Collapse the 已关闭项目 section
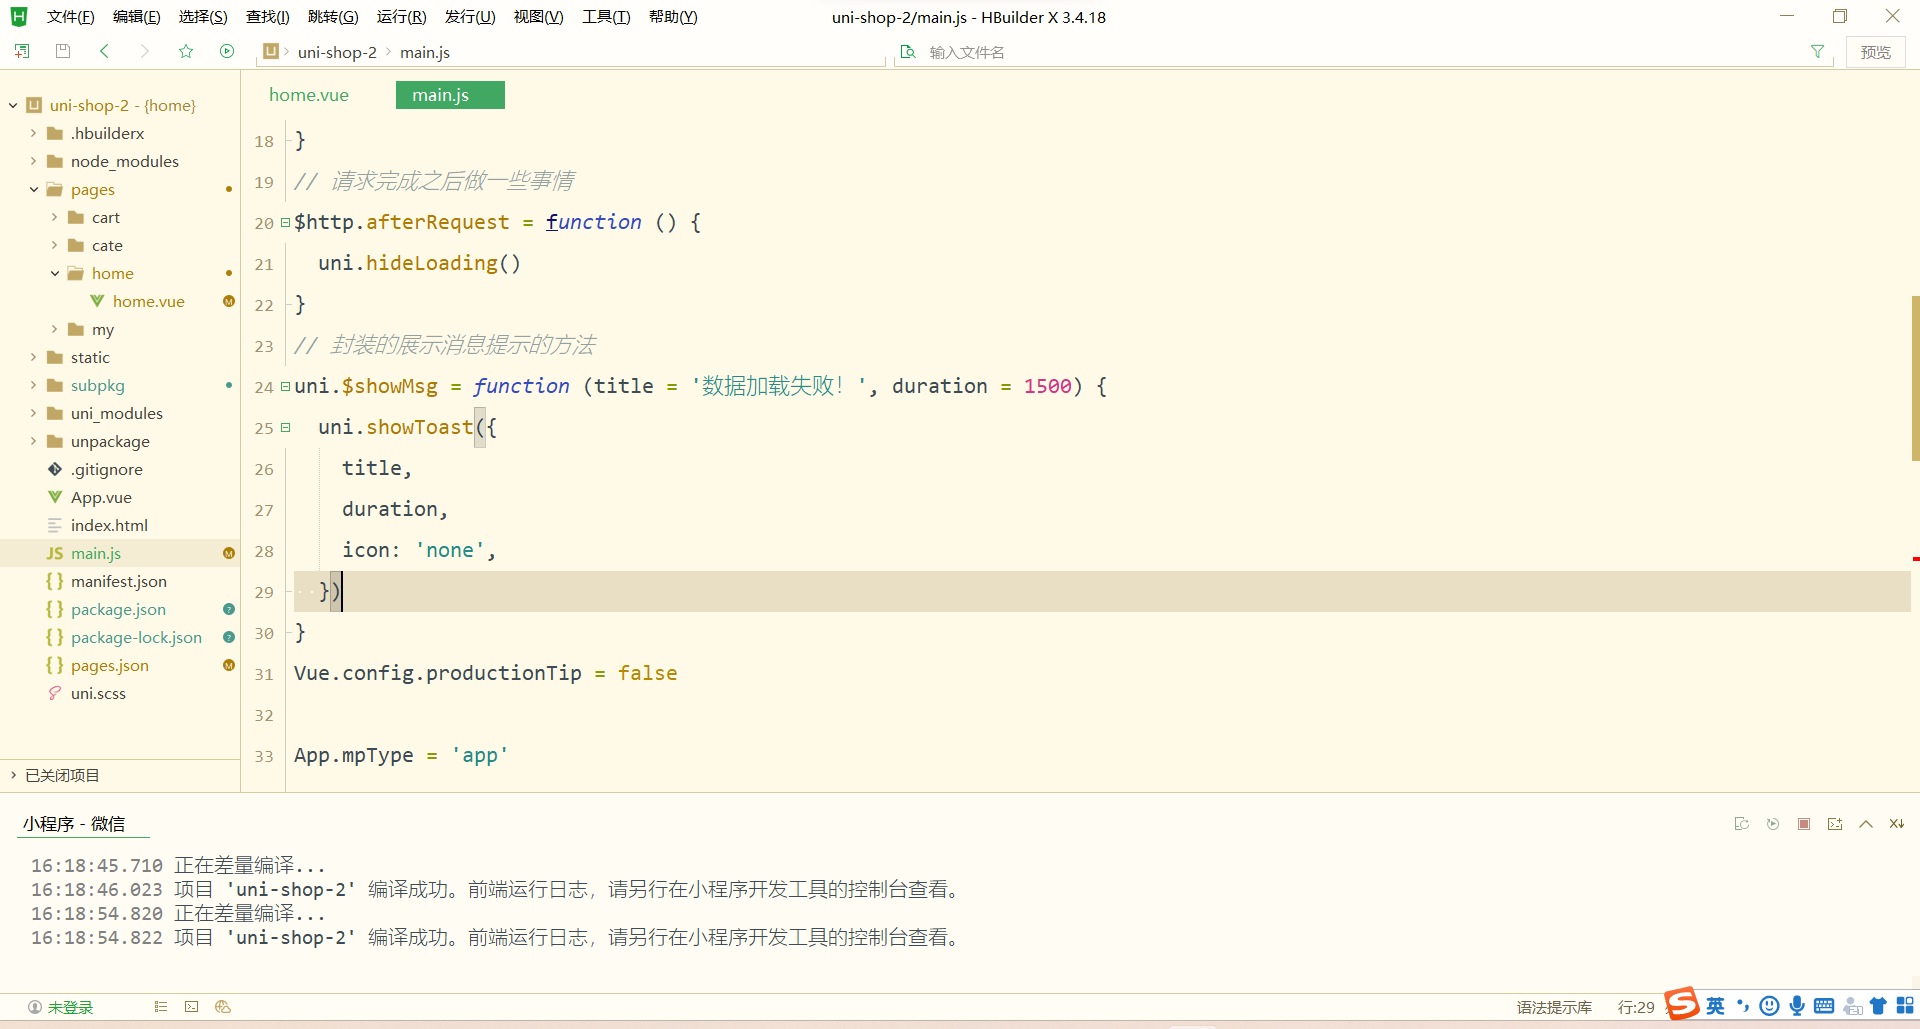This screenshot has width=1920, height=1029. click(x=13, y=774)
